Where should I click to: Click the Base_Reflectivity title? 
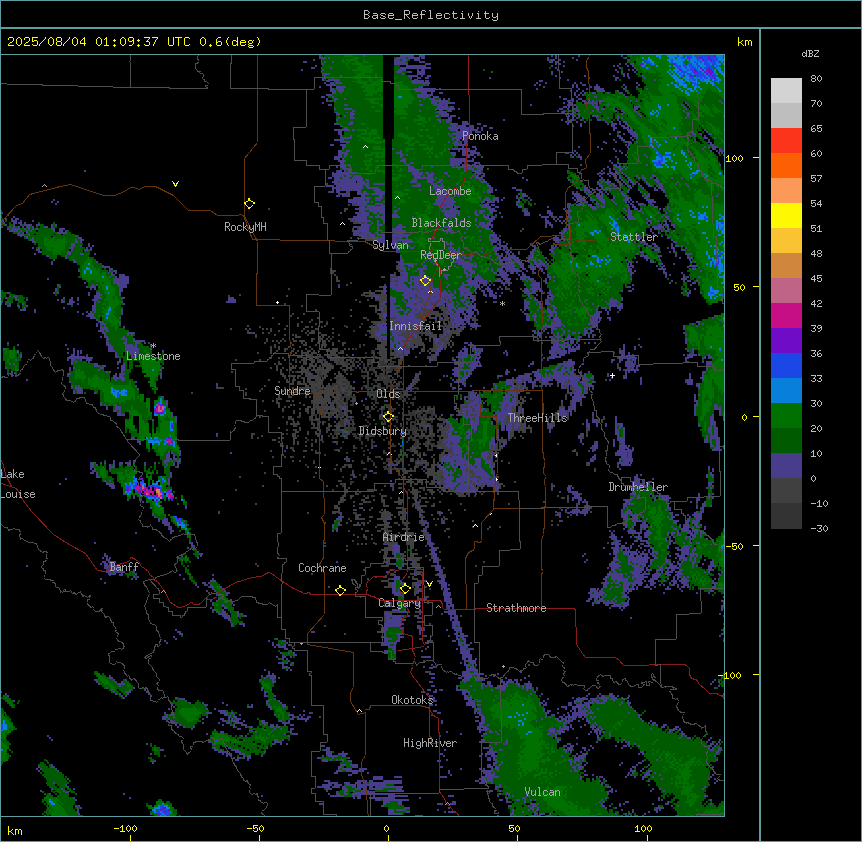pyautogui.click(x=431, y=15)
